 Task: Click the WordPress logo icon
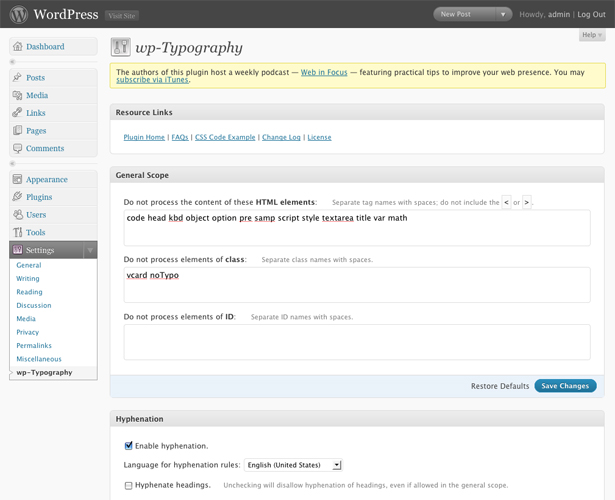(x=18, y=14)
